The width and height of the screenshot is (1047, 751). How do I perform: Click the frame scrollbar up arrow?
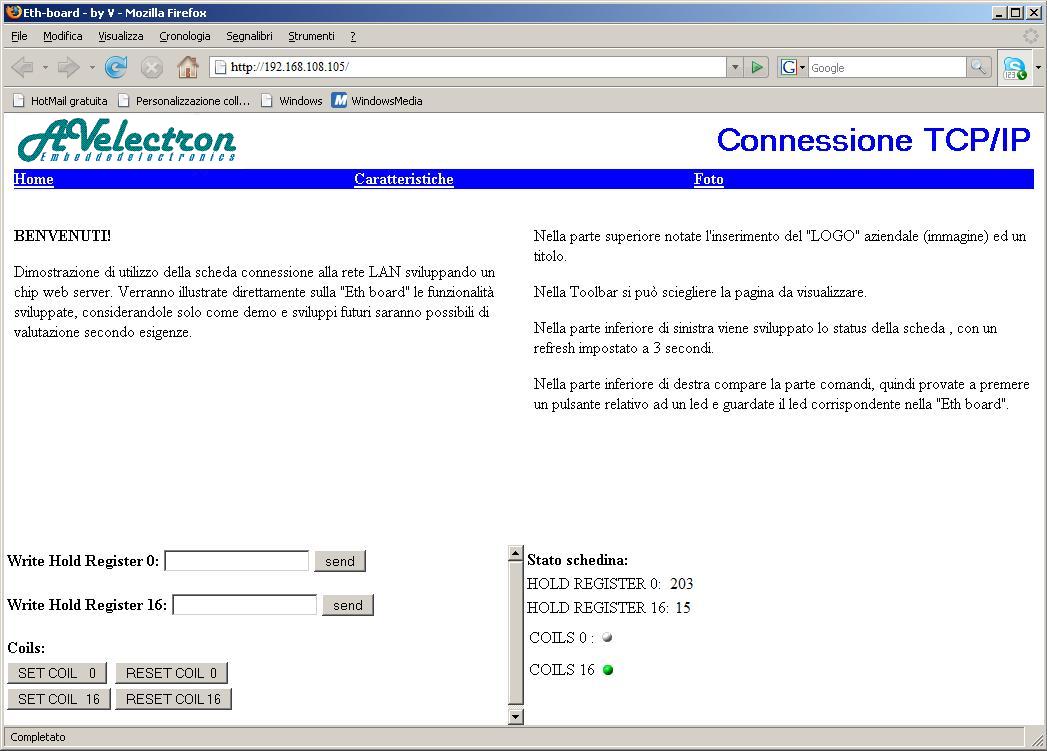click(x=515, y=553)
